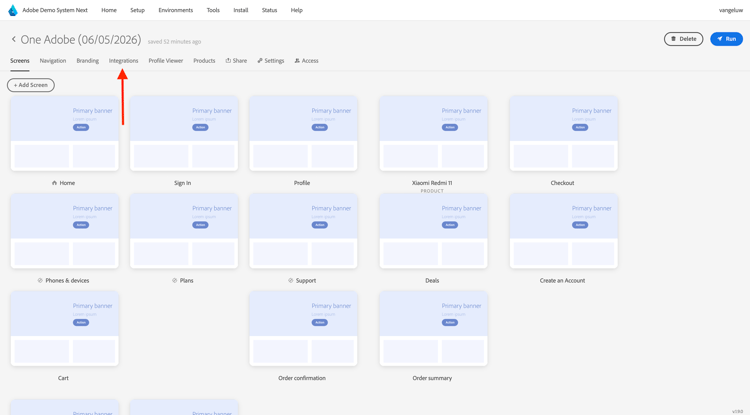Open the Cart screen thumbnail
Screen dimensions: 750x415
tap(65, 328)
